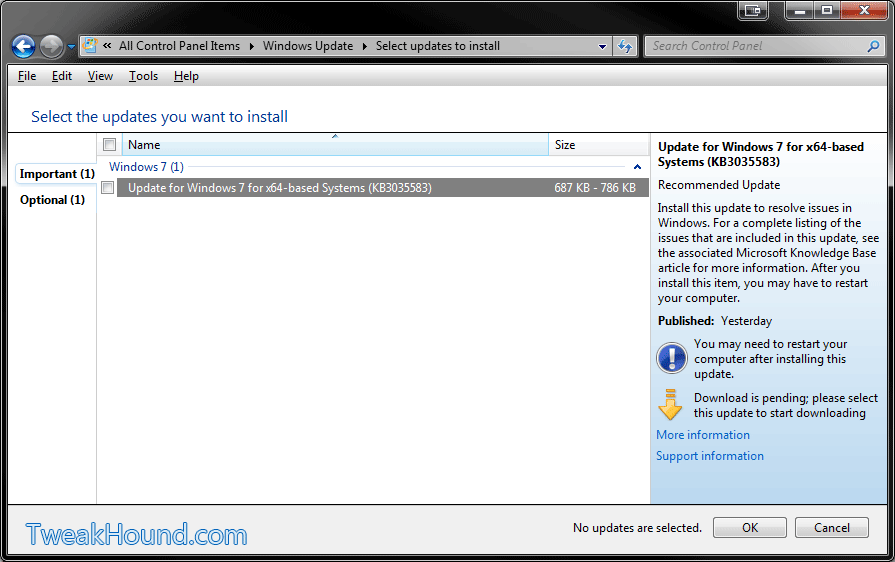
Task: Open the More information link
Action: 703,435
